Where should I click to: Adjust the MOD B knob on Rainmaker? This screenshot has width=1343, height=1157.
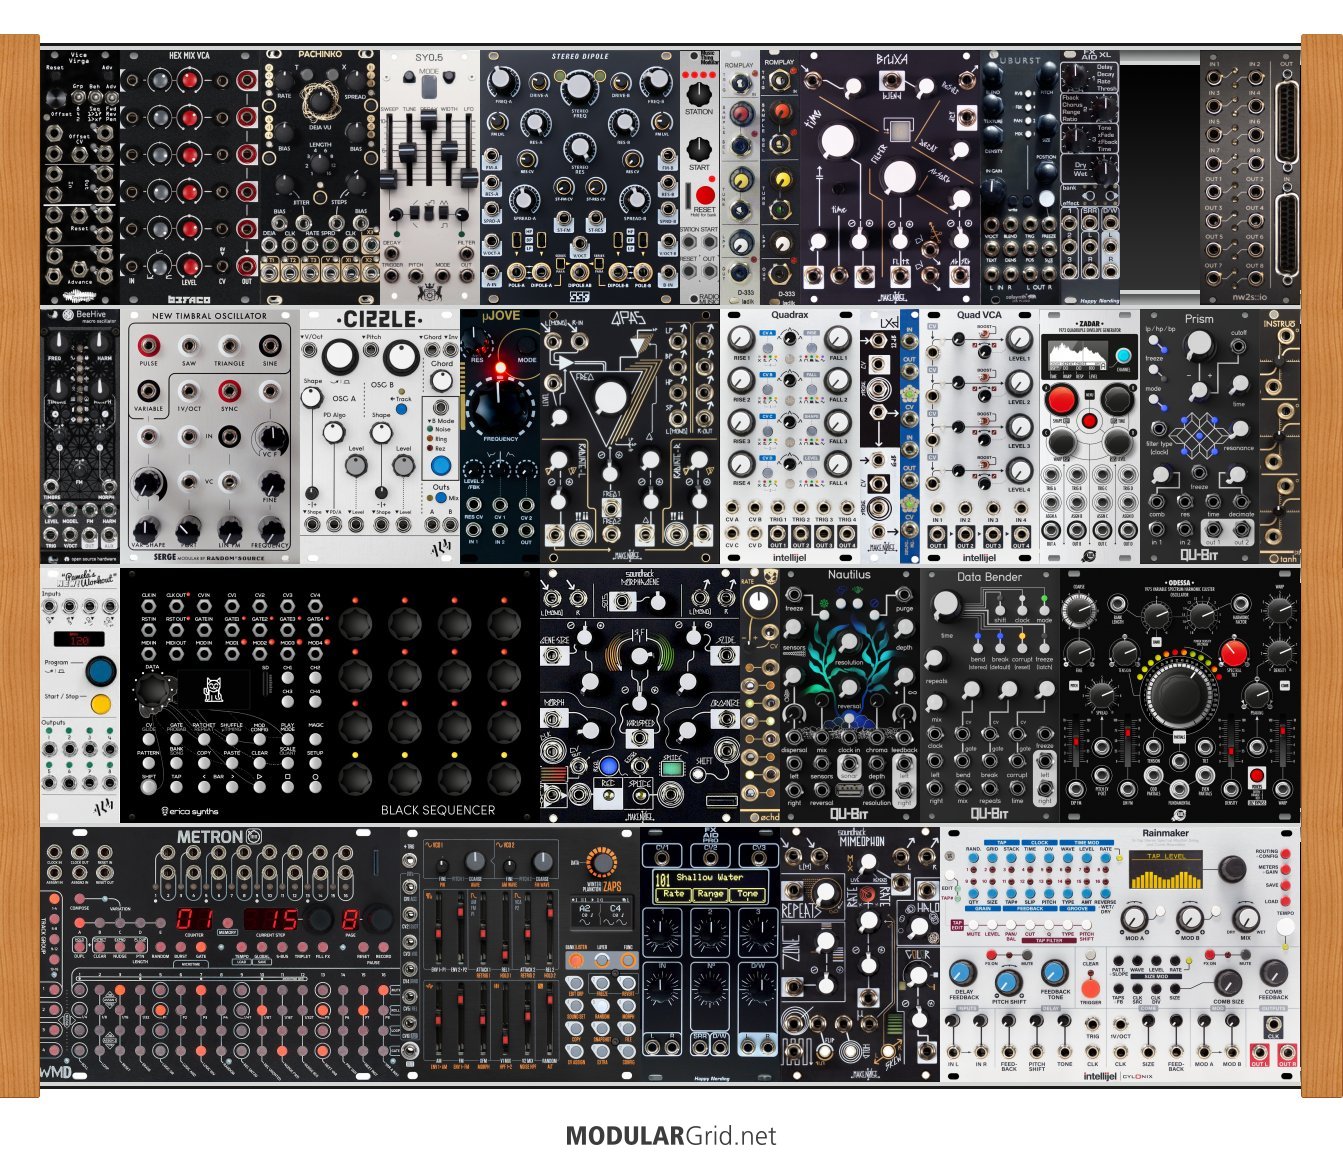[x=1190, y=917]
